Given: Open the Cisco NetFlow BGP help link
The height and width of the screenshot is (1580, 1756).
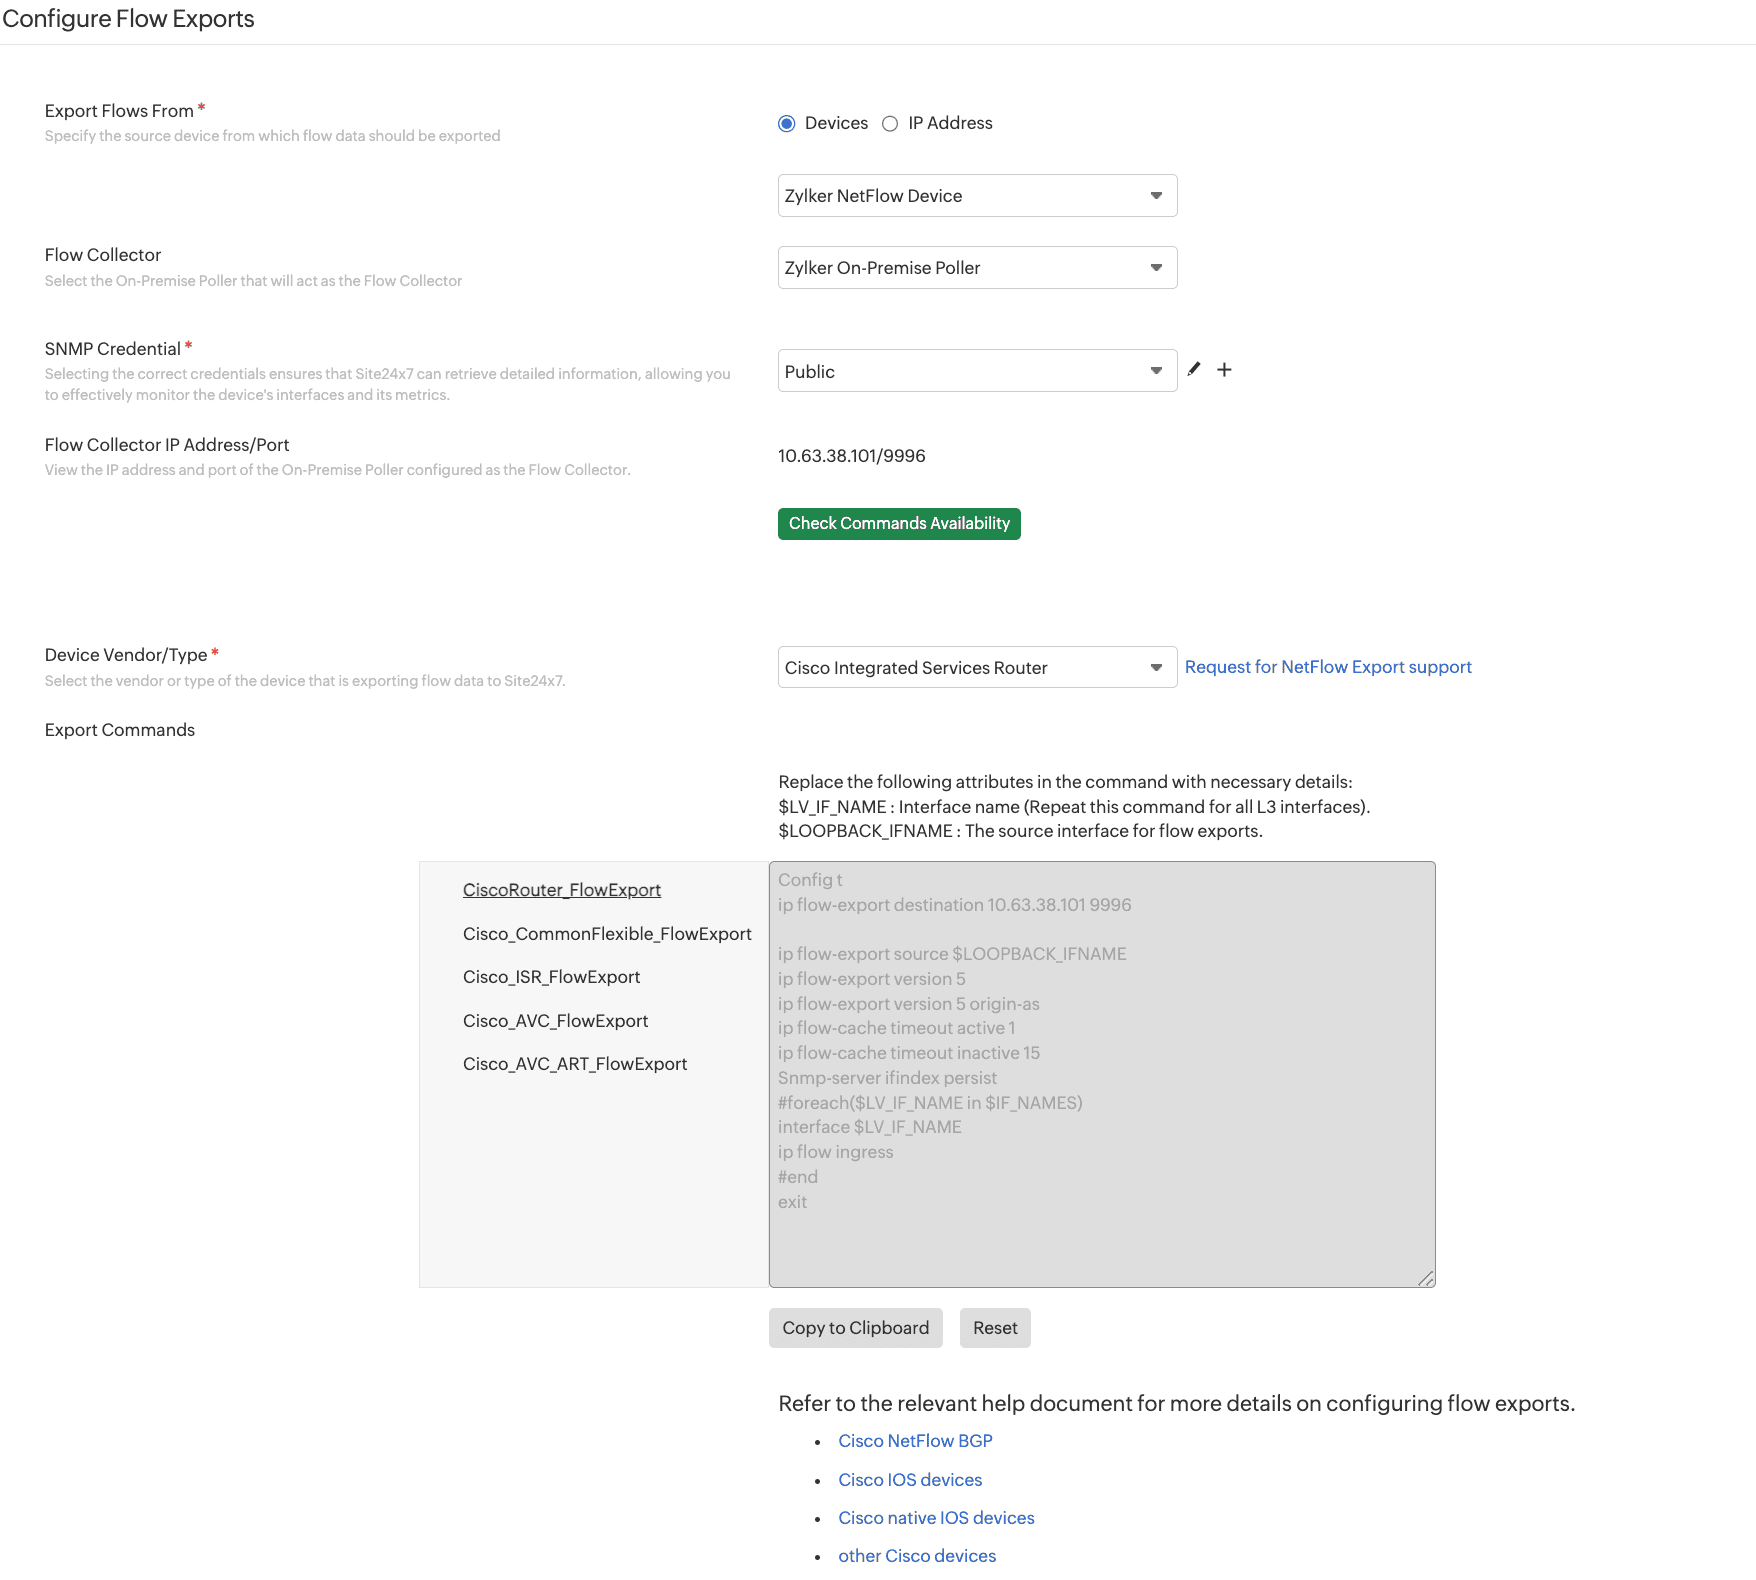Looking at the screenshot, I should tap(915, 1441).
